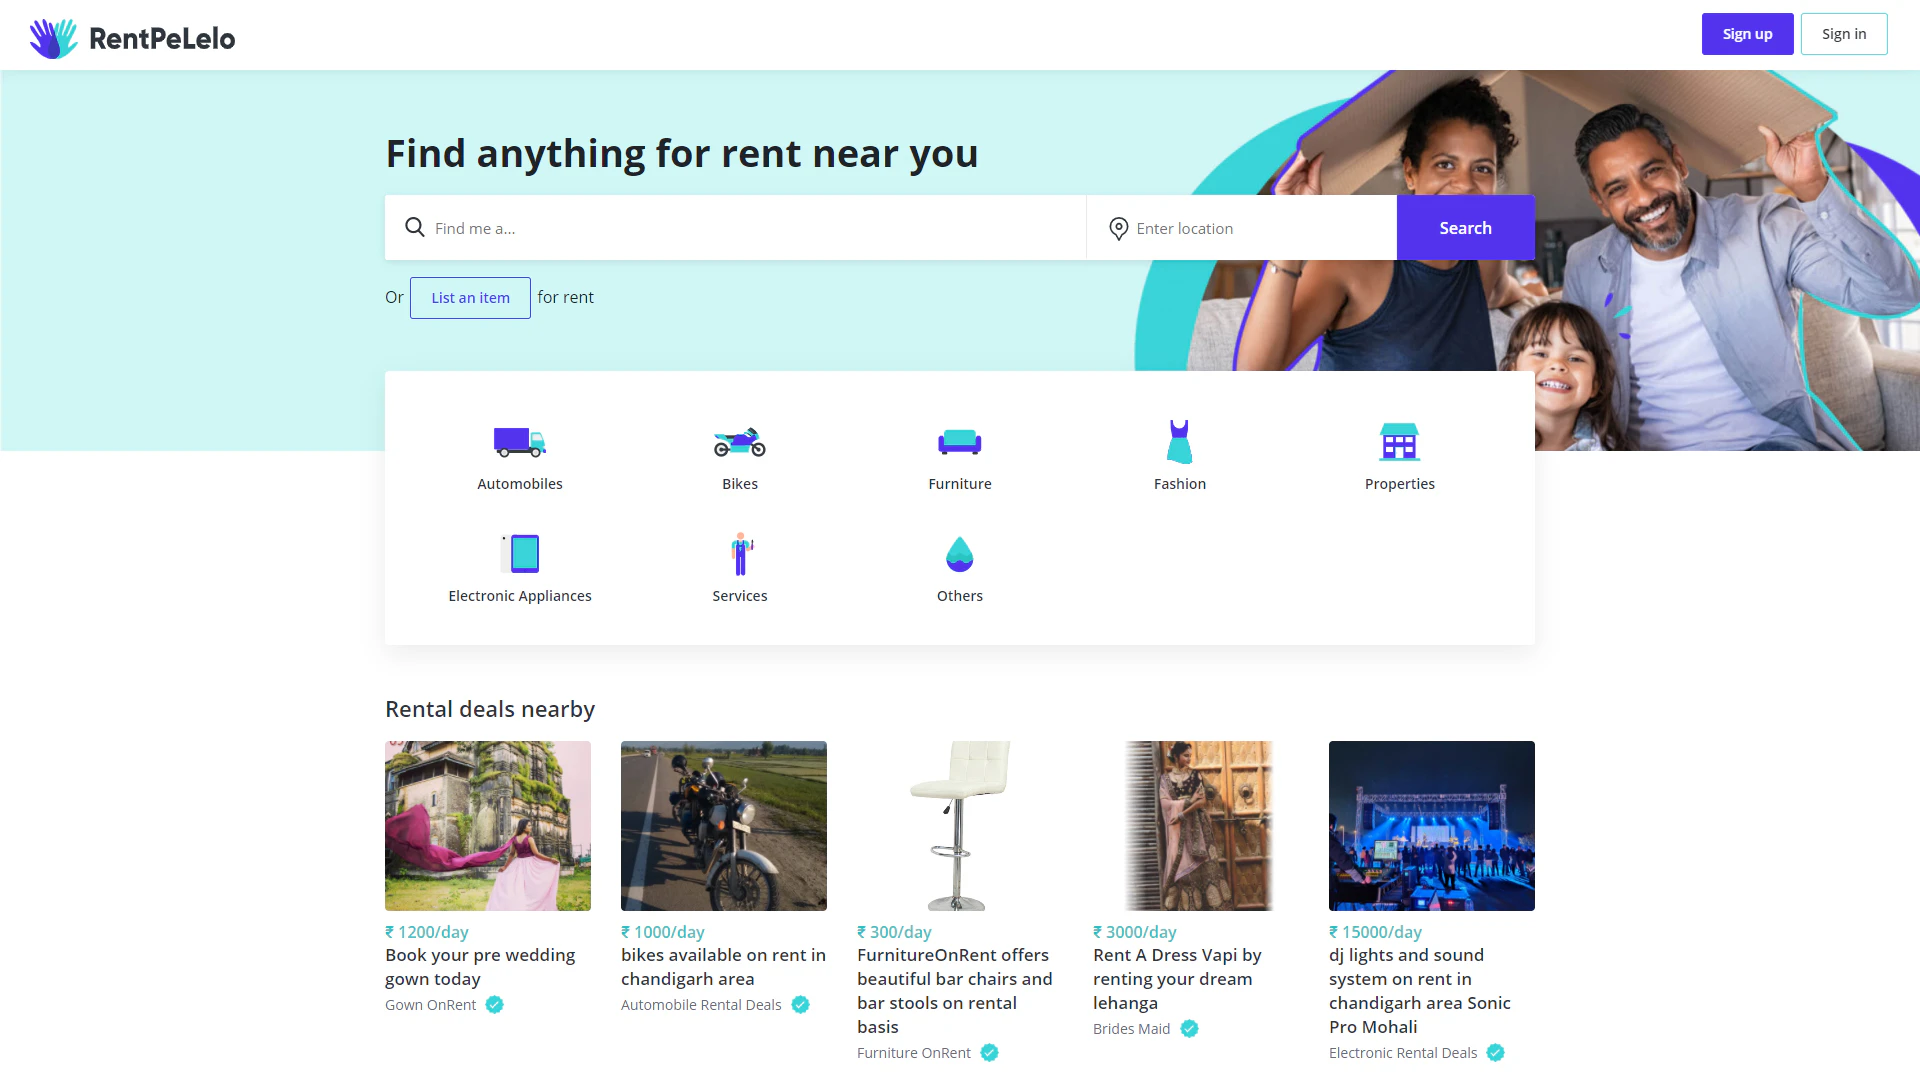Click the RentPeLelo hand logo
The height and width of the screenshot is (1080, 1920).
53,38
